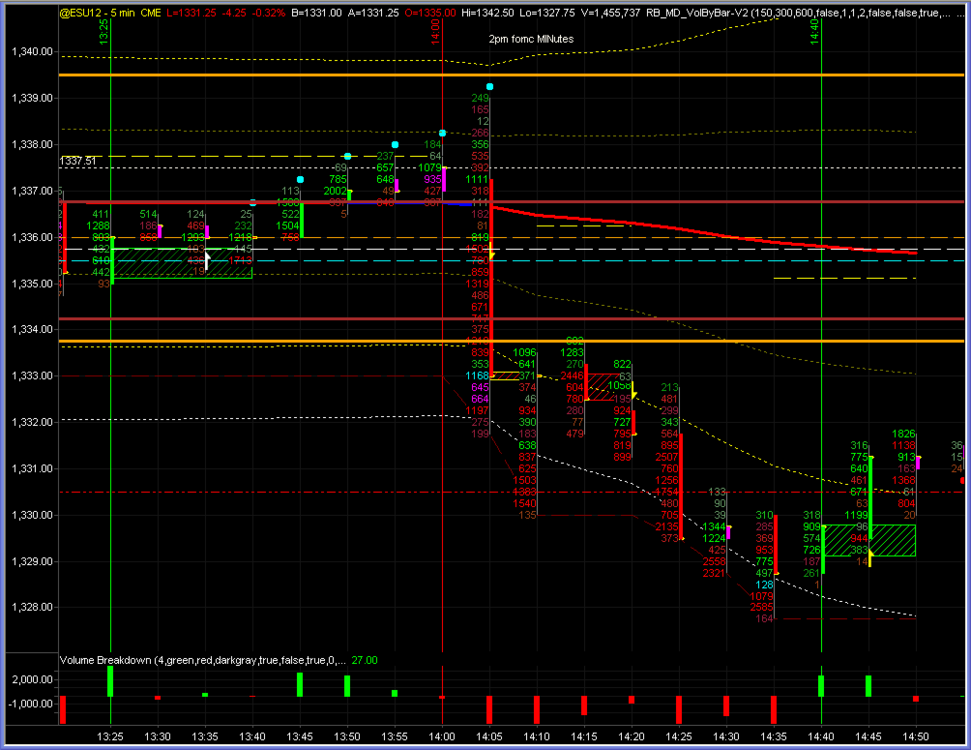Click the red hatched zone near 14:15
Viewport: 971px width, 750px height.
pos(602,387)
